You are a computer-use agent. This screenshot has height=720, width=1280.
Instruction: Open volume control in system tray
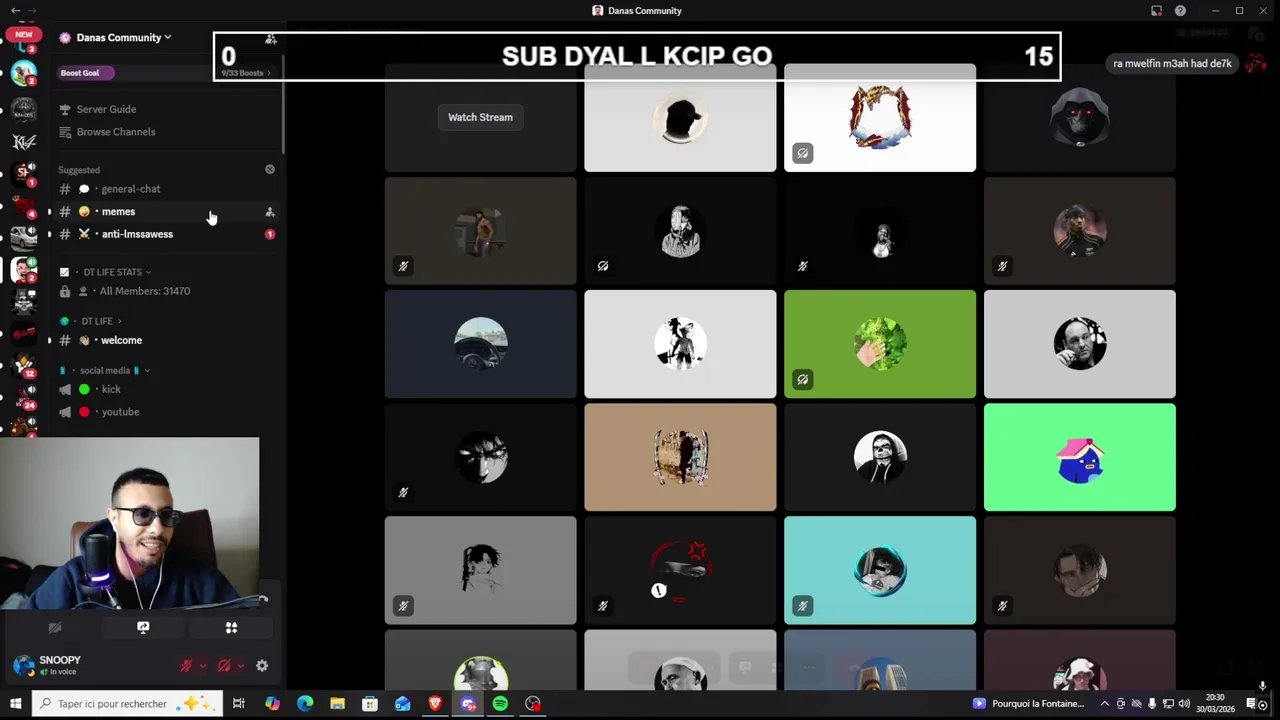pyautogui.click(x=1184, y=704)
